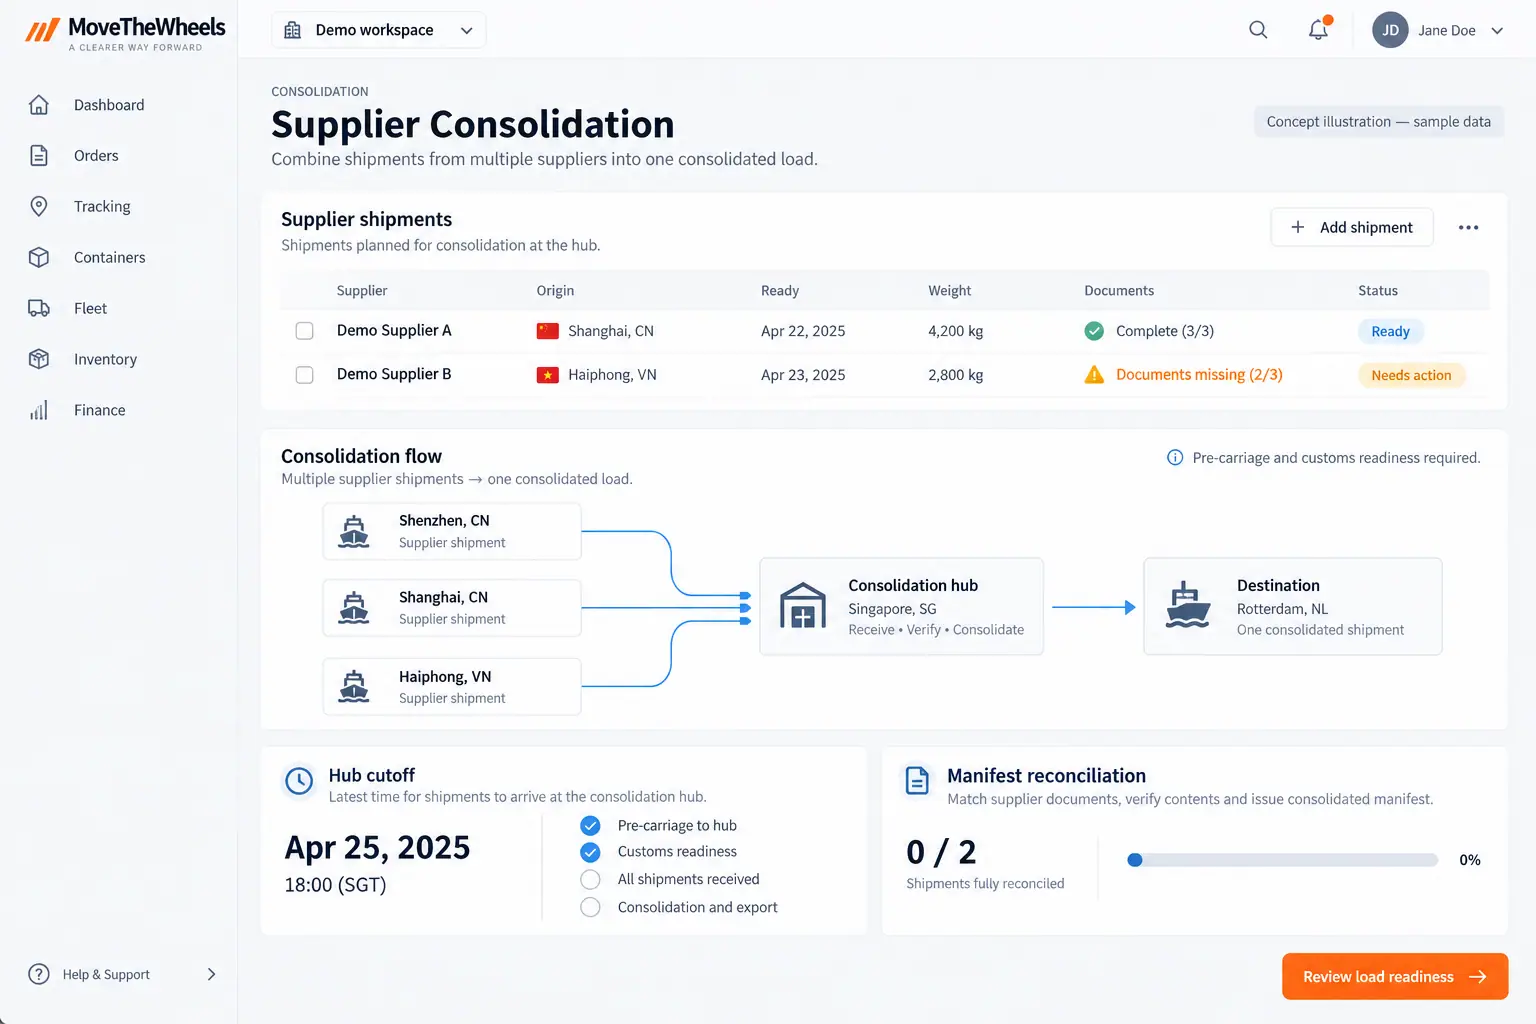Click the manifest reconciliation progress bar

pyautogui.click(x=1283, y=860)
